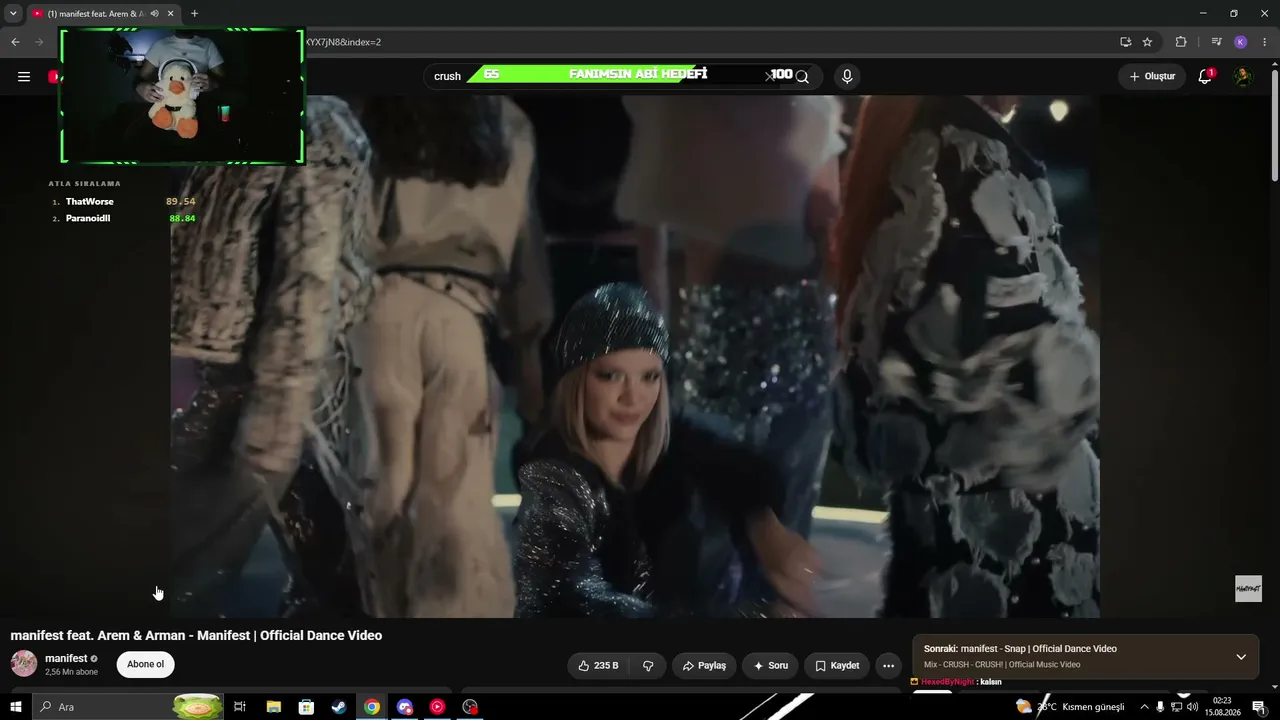Open Chrome extensions puzzle icon
The image size is (1280, 720).
tap(1181, 42)
